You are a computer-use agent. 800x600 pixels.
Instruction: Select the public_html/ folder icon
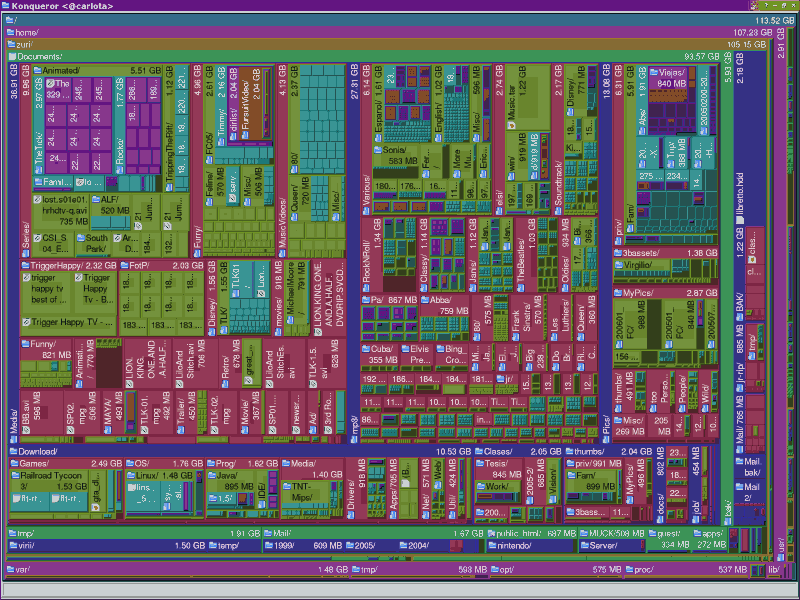point(492,533)
